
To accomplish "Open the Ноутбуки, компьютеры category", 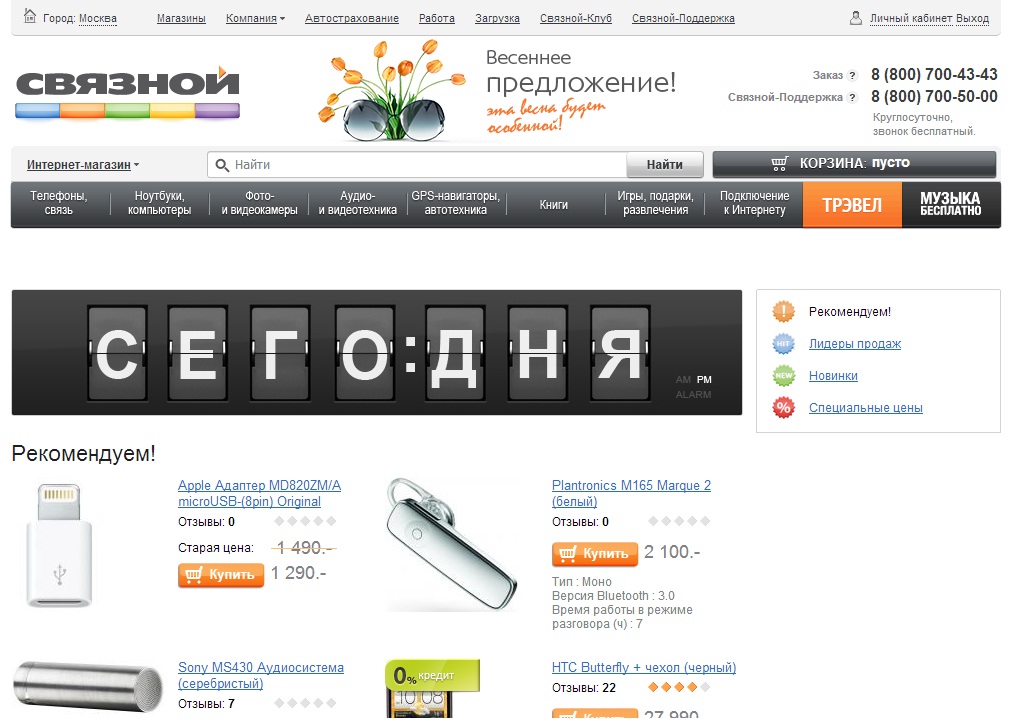I will point(159,203).
